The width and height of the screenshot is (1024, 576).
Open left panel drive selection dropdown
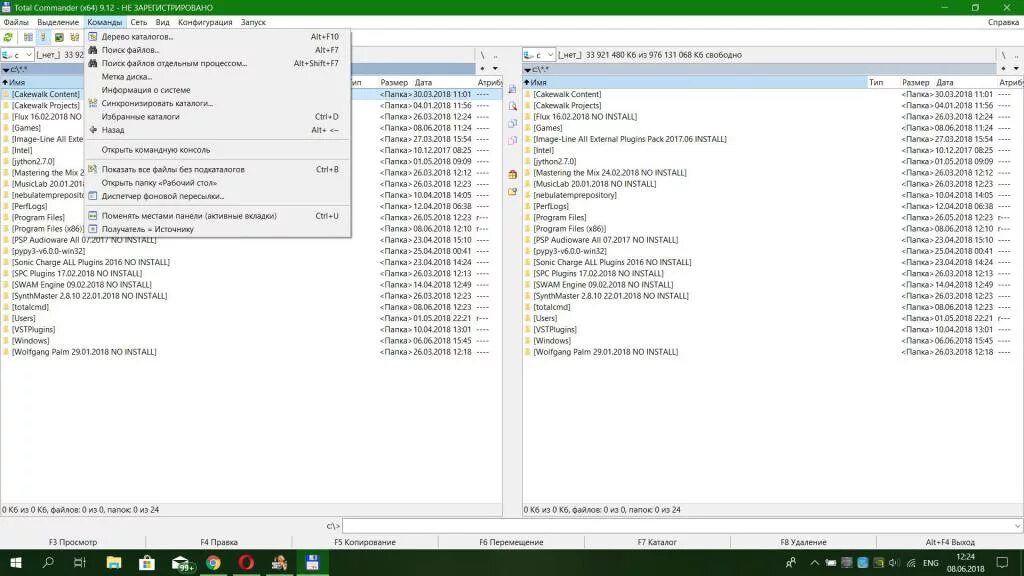click(x=18, y=55)
